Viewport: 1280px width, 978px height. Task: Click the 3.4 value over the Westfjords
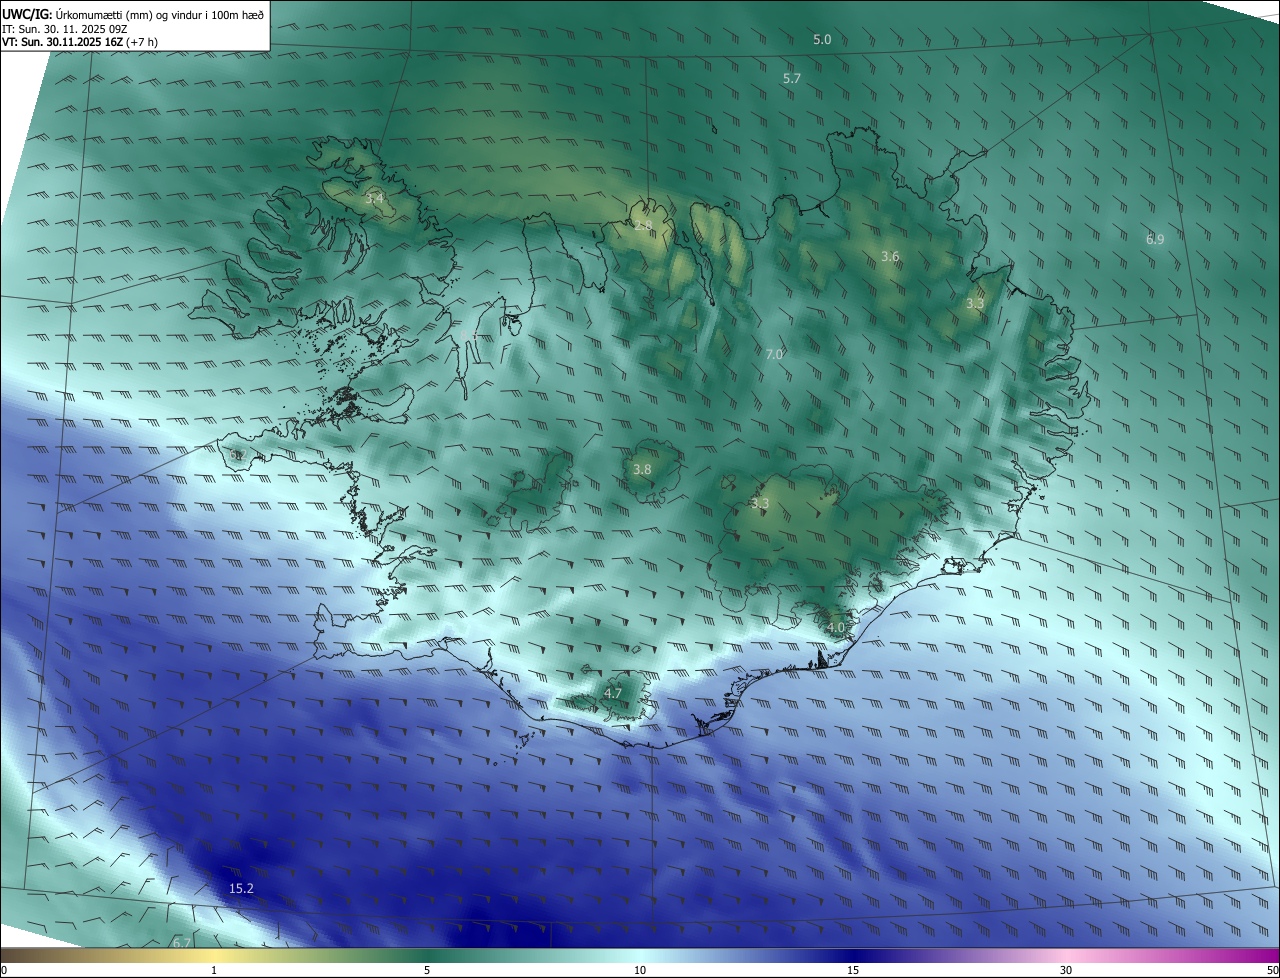point(374,199)
